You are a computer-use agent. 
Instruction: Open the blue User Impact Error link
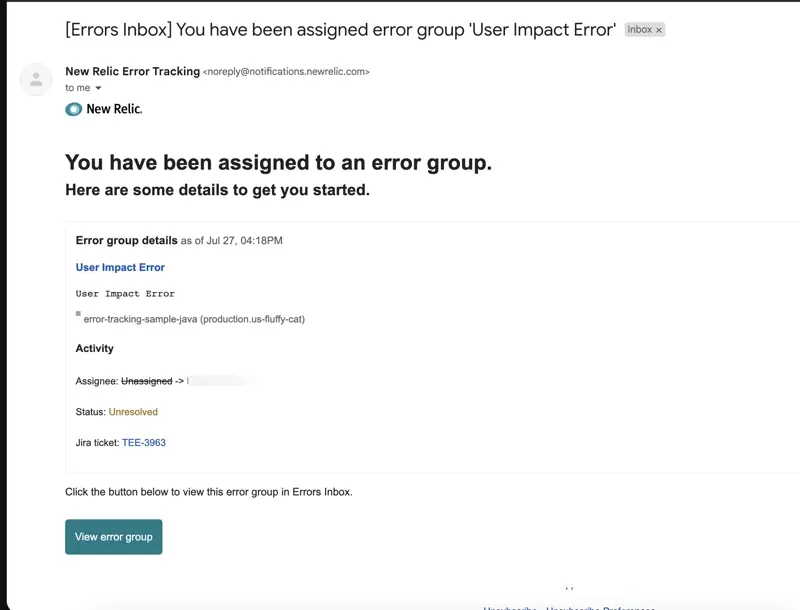(120, 267)
